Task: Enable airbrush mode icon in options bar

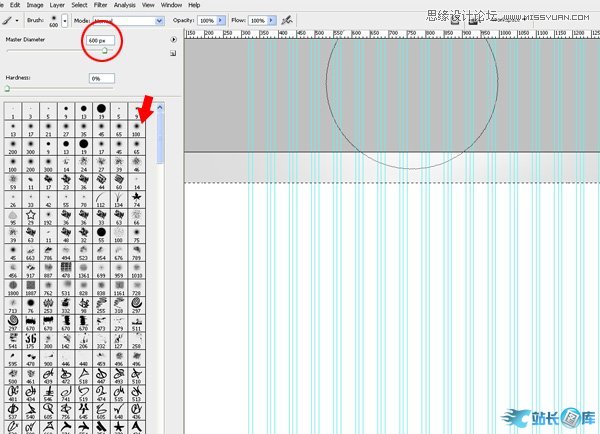Action: (287, 20)
